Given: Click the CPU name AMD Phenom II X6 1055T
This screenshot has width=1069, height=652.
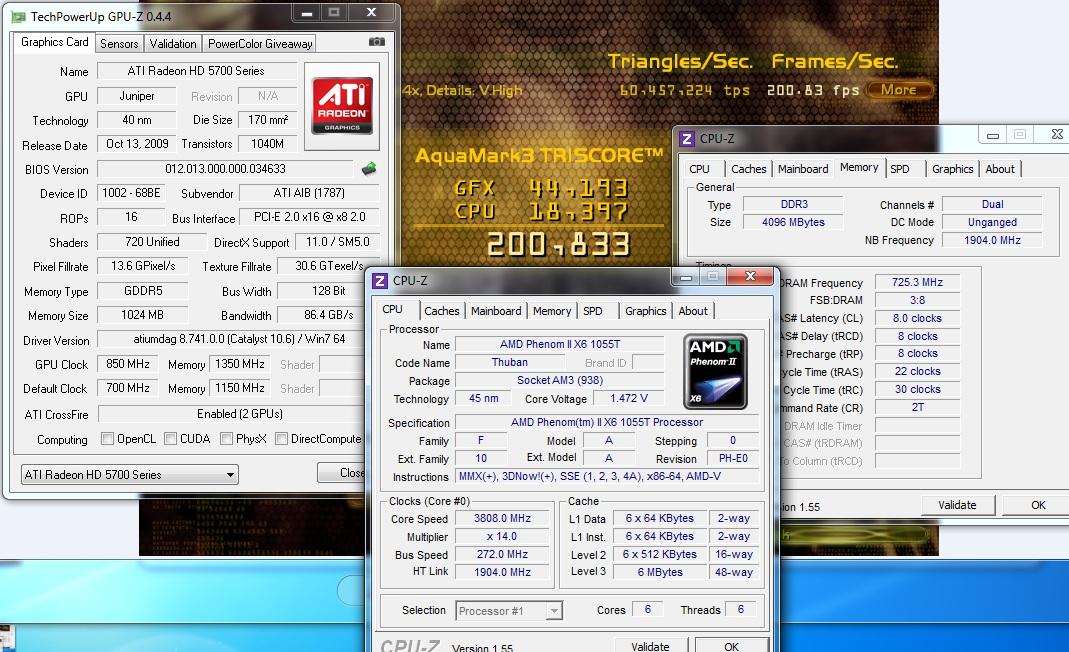Looking at the screenshot, I should 560,344.
